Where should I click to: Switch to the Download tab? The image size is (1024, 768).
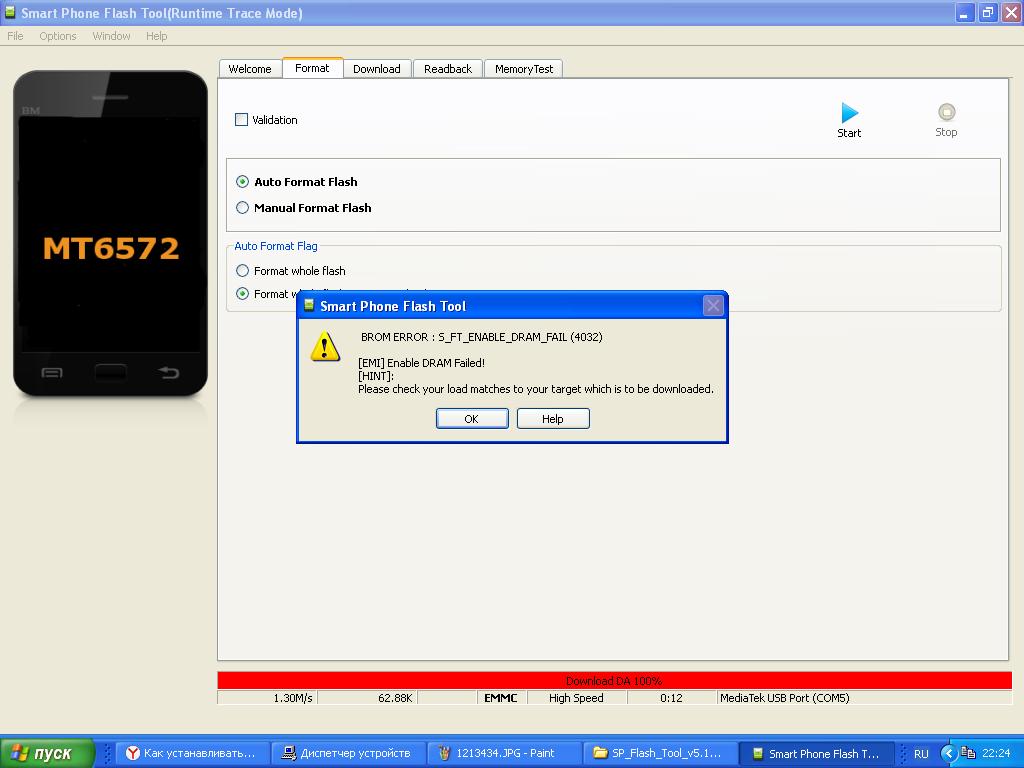376,69
